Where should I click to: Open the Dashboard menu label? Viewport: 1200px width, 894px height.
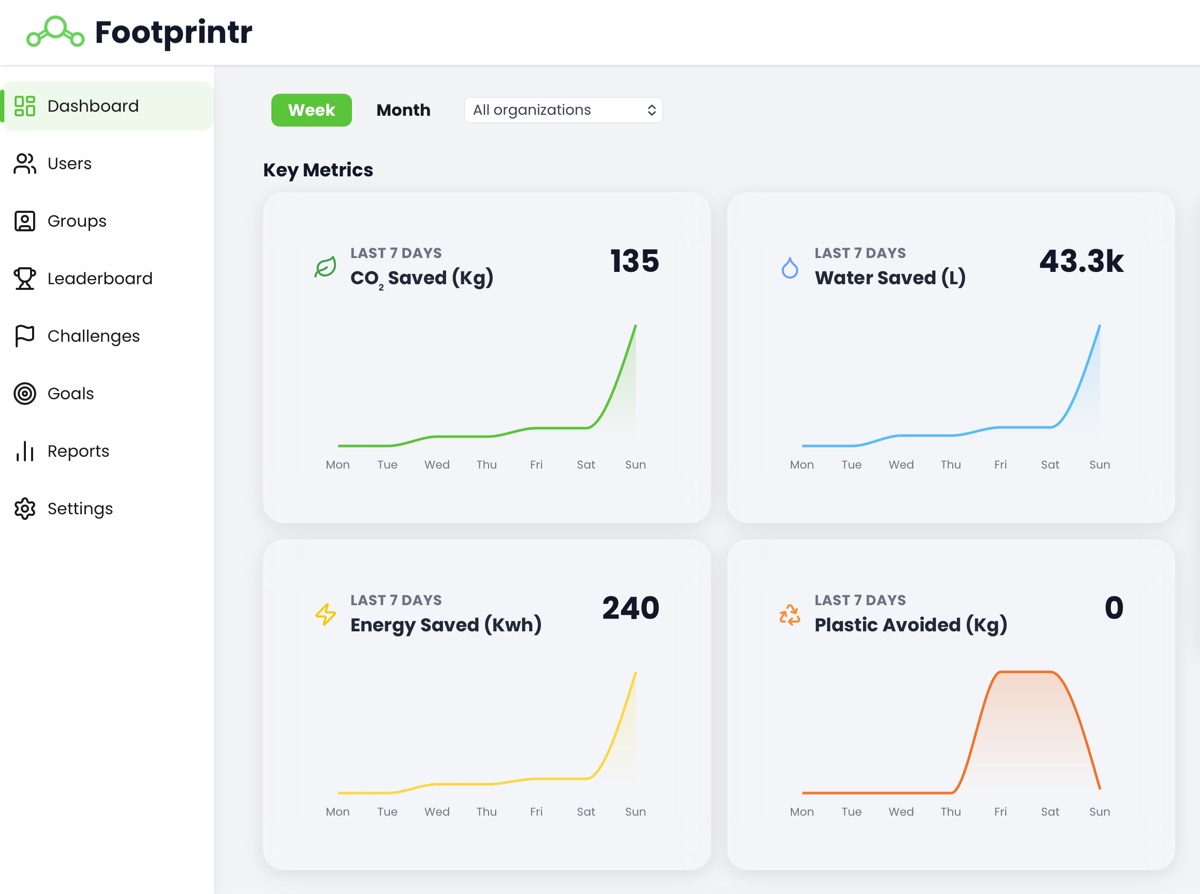[x=93, y=106]
